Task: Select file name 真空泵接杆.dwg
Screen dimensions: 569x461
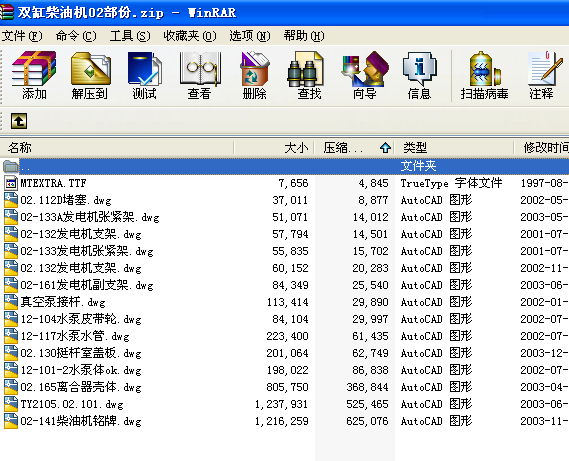Action: 63,302
